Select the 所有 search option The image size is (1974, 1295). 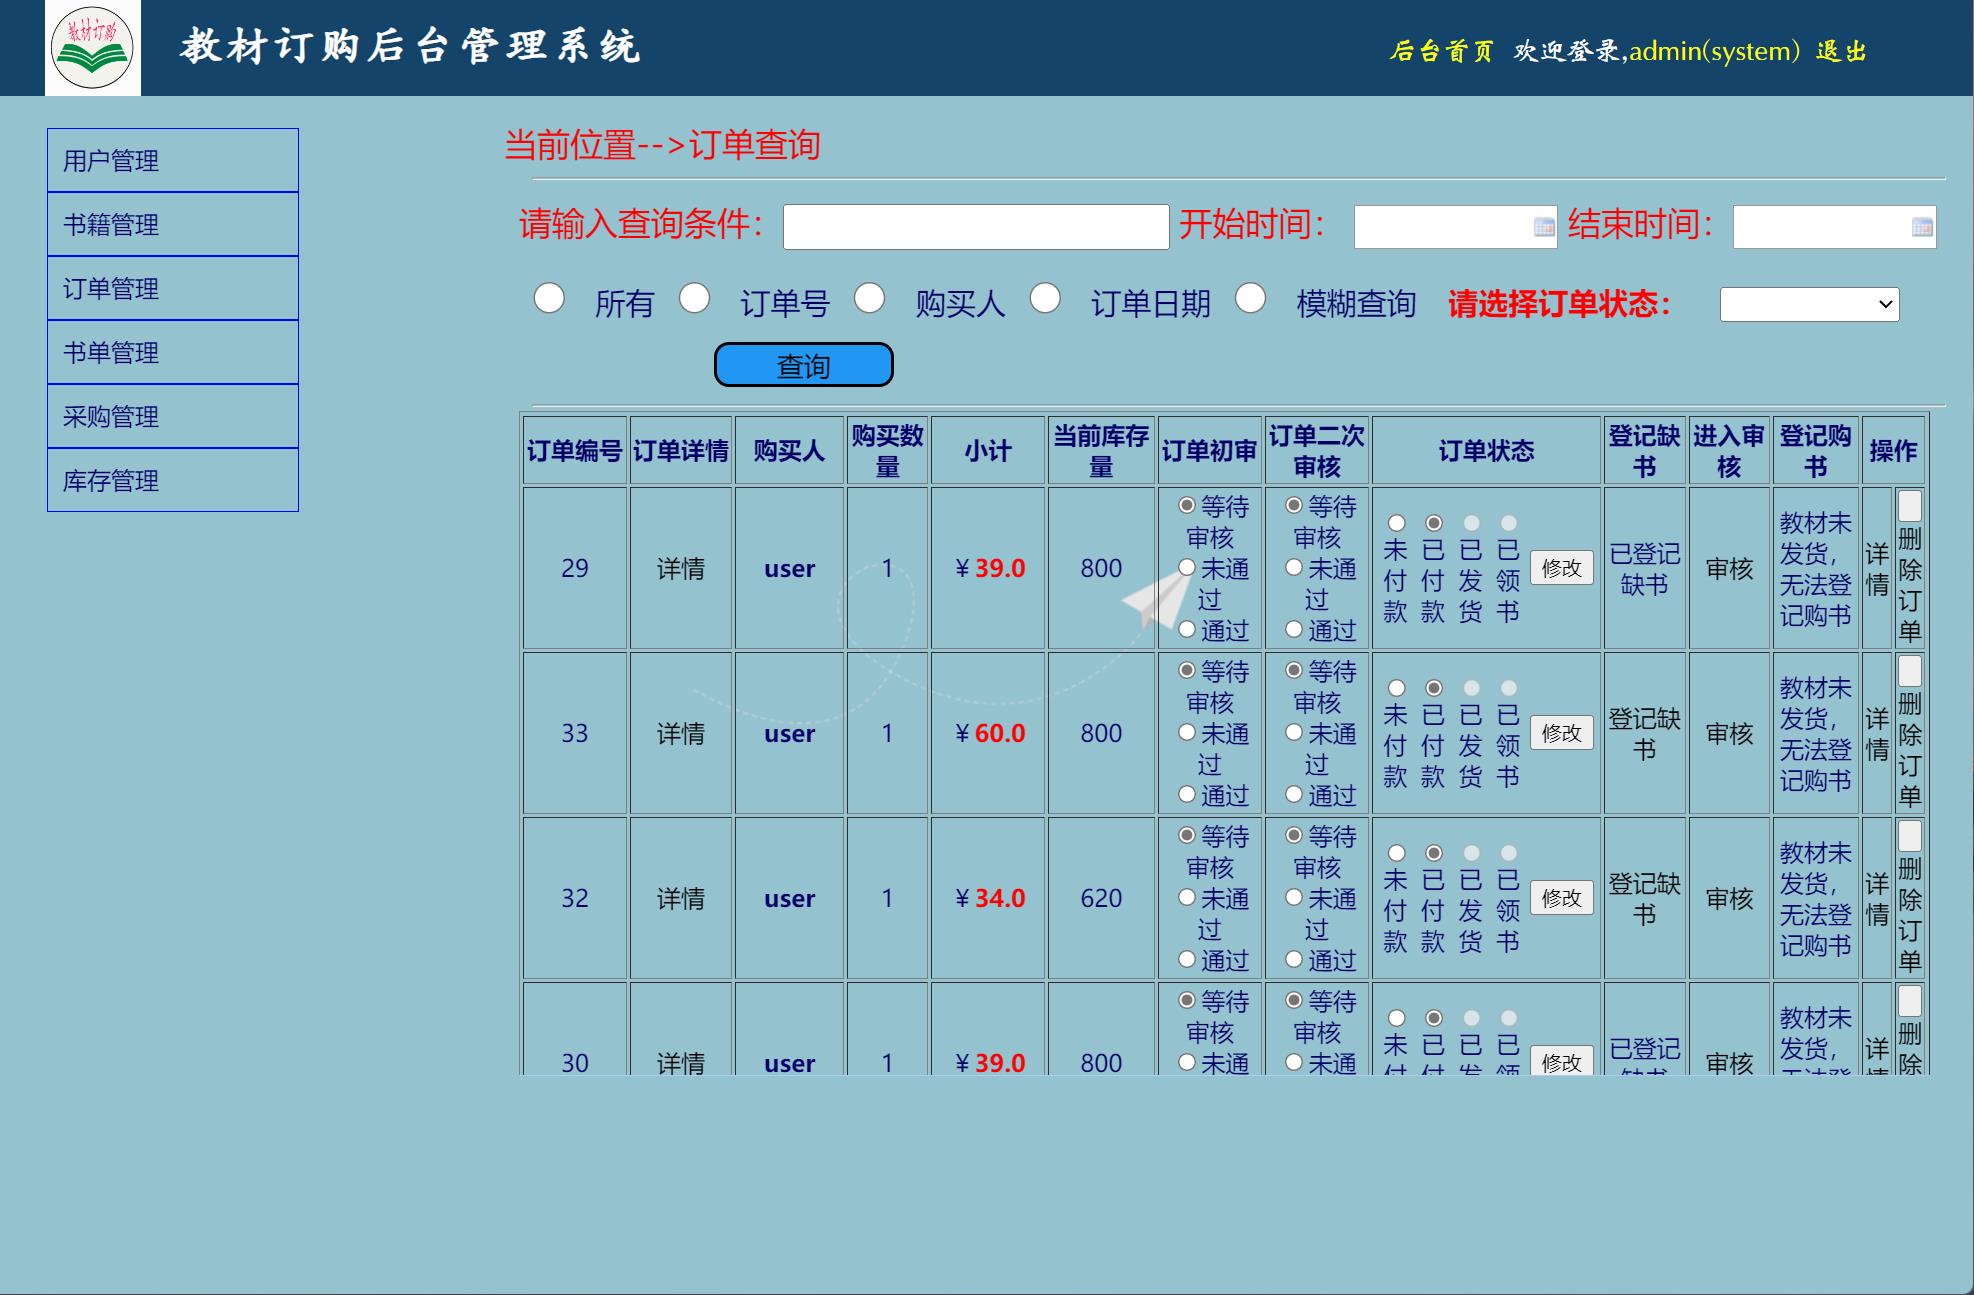coord(548,299)
